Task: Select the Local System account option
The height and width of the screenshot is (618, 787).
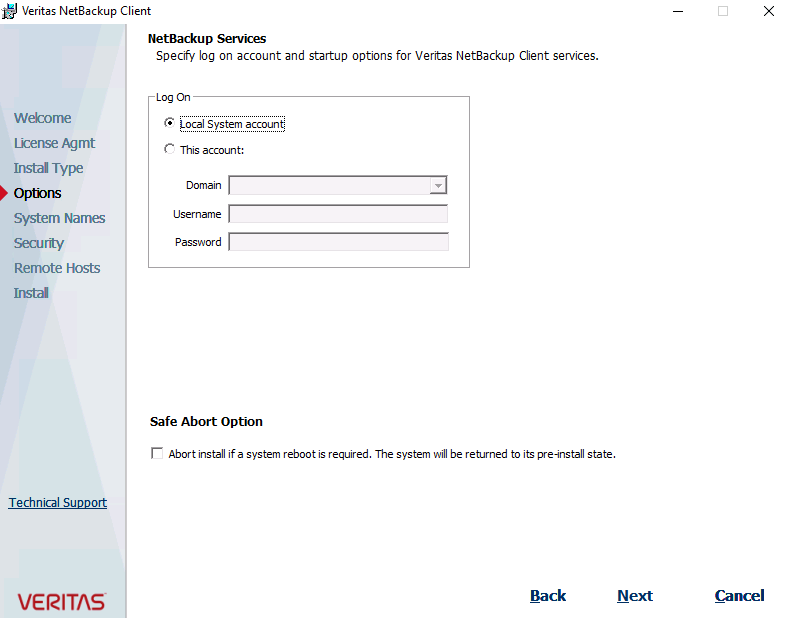Action: point(169,124)
